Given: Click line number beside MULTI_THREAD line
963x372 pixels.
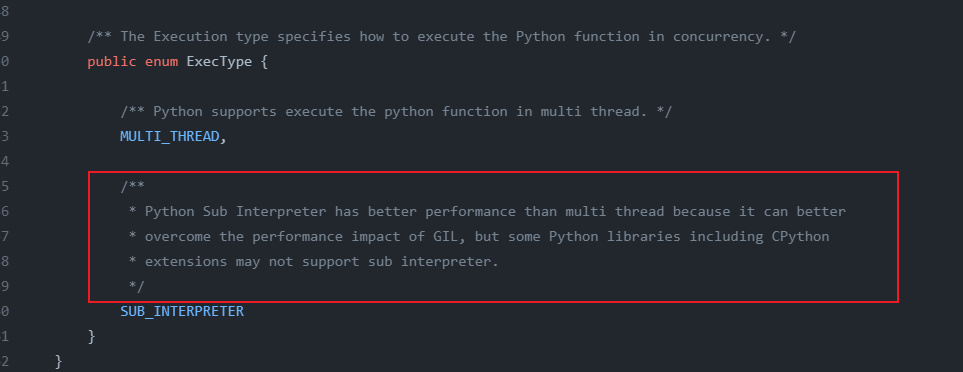Looking at the screenshot, I should [x=4, y=136].
